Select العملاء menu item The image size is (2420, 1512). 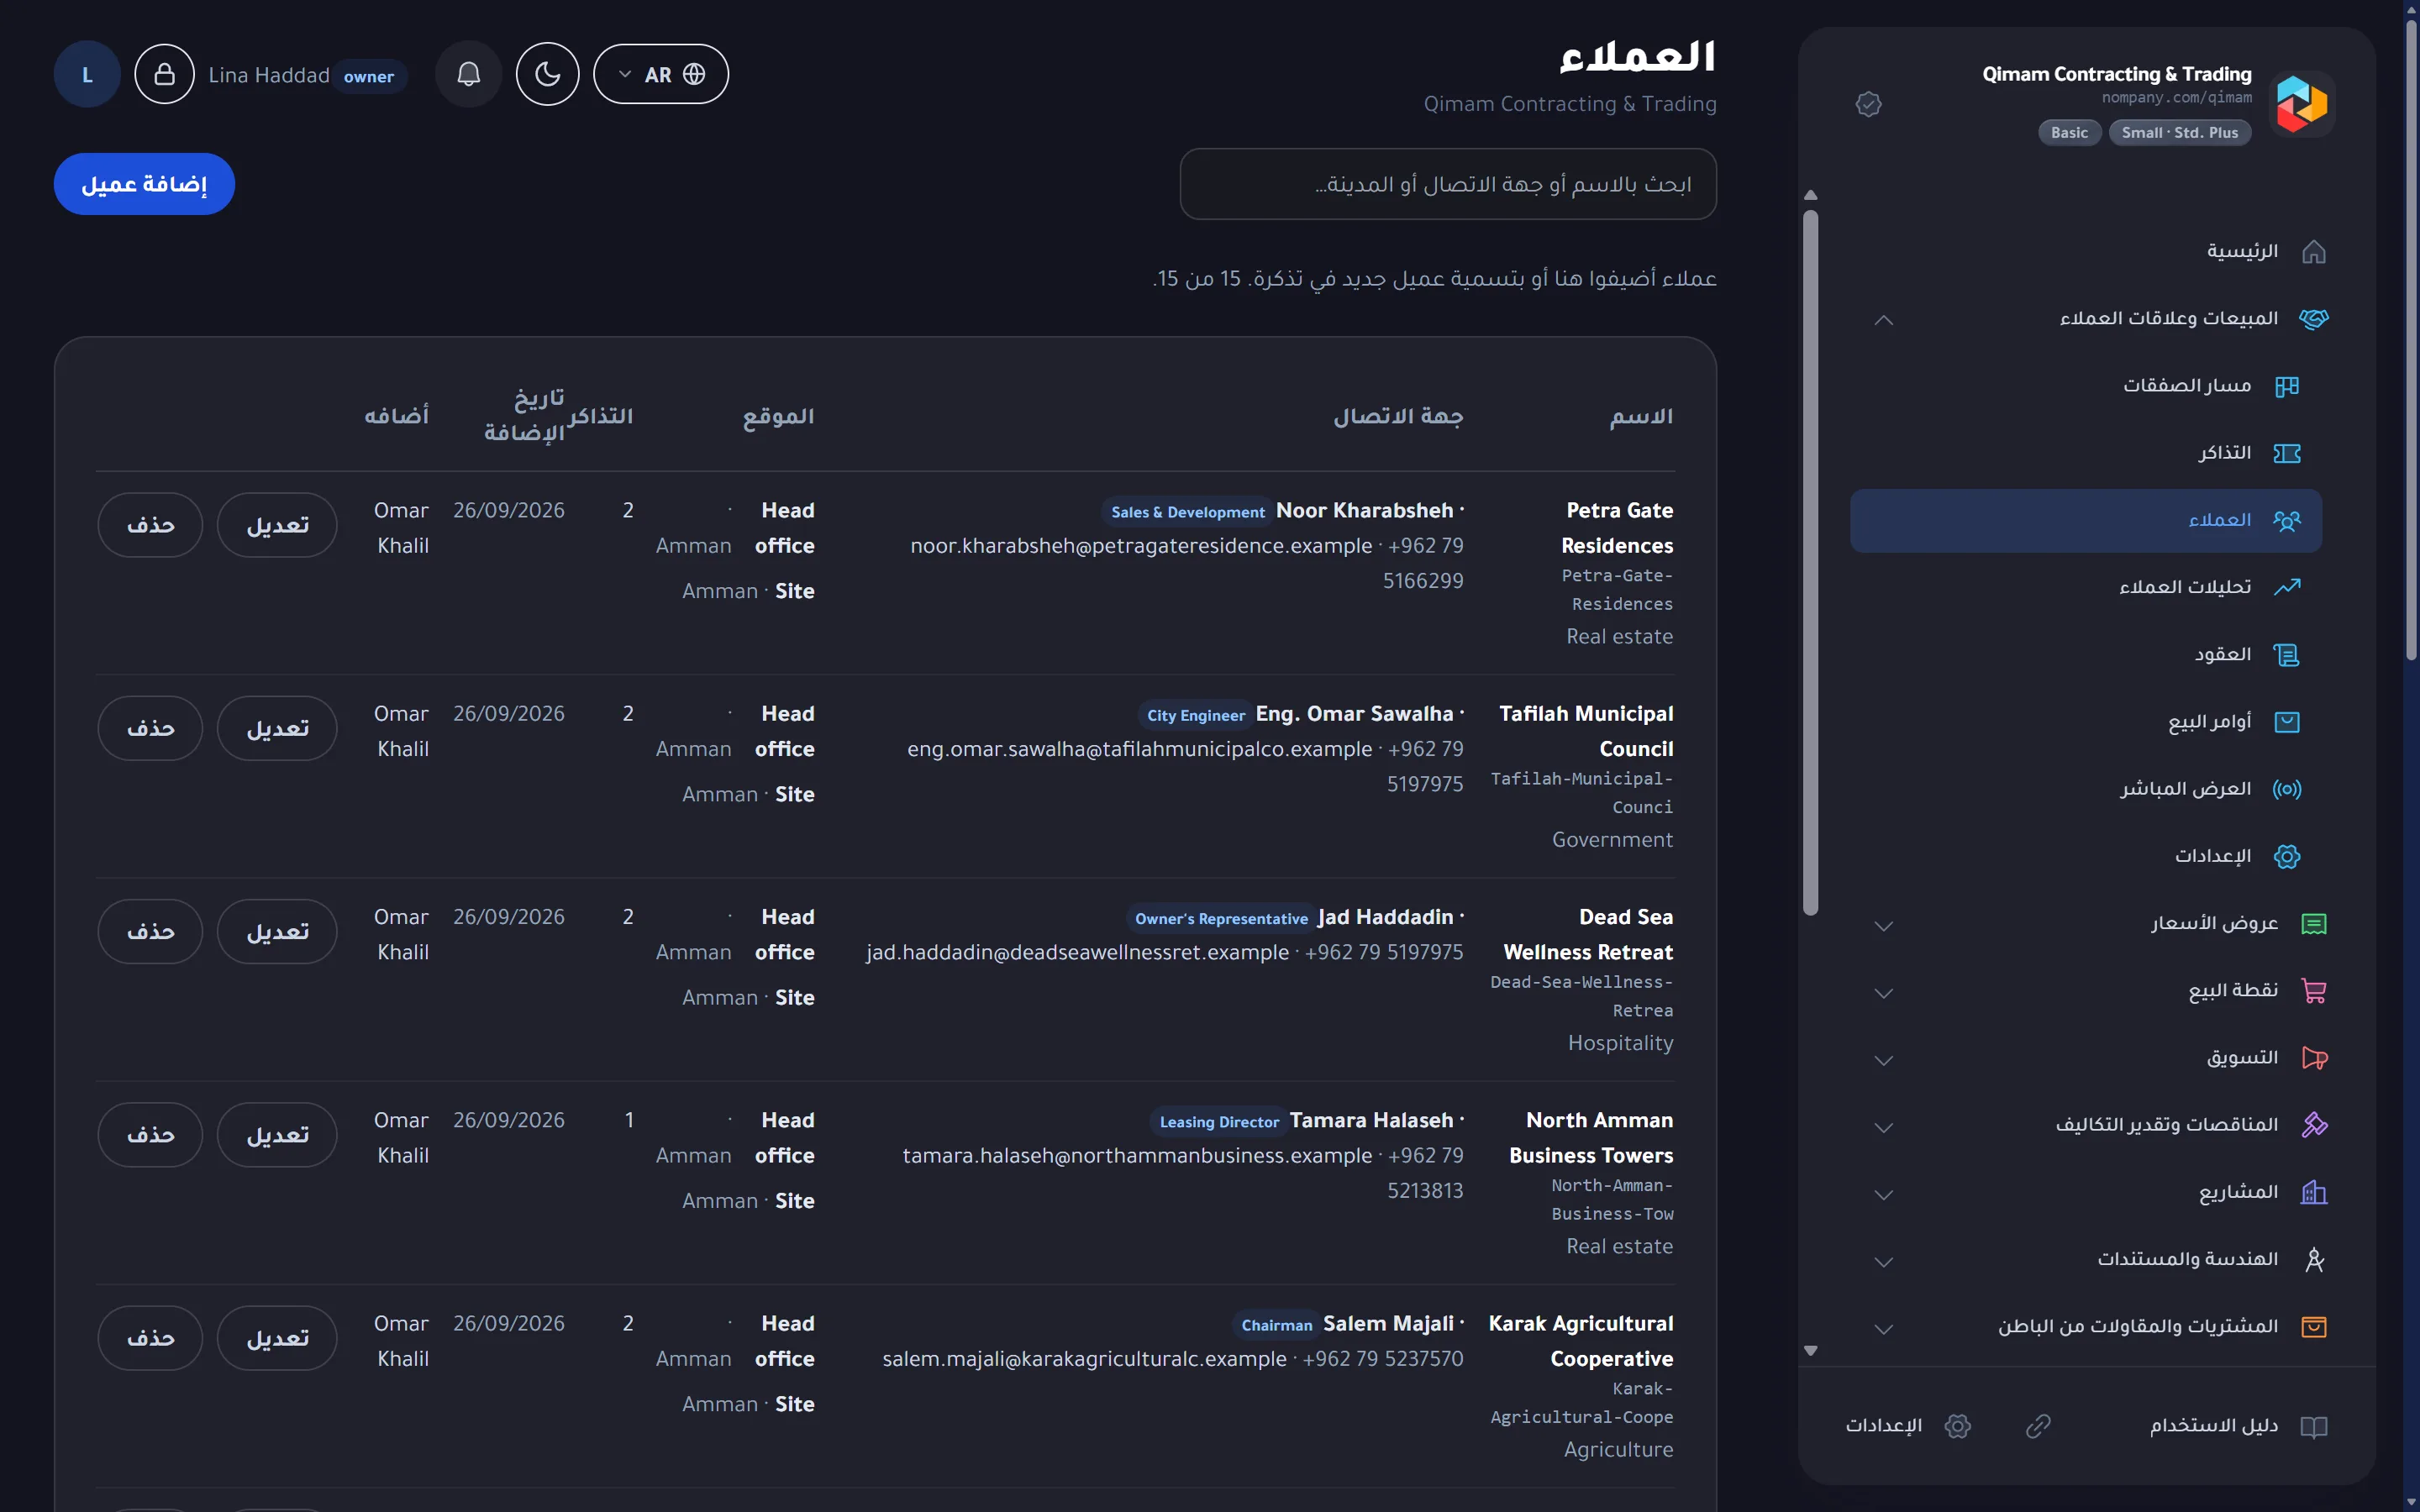click(2086, 520)
